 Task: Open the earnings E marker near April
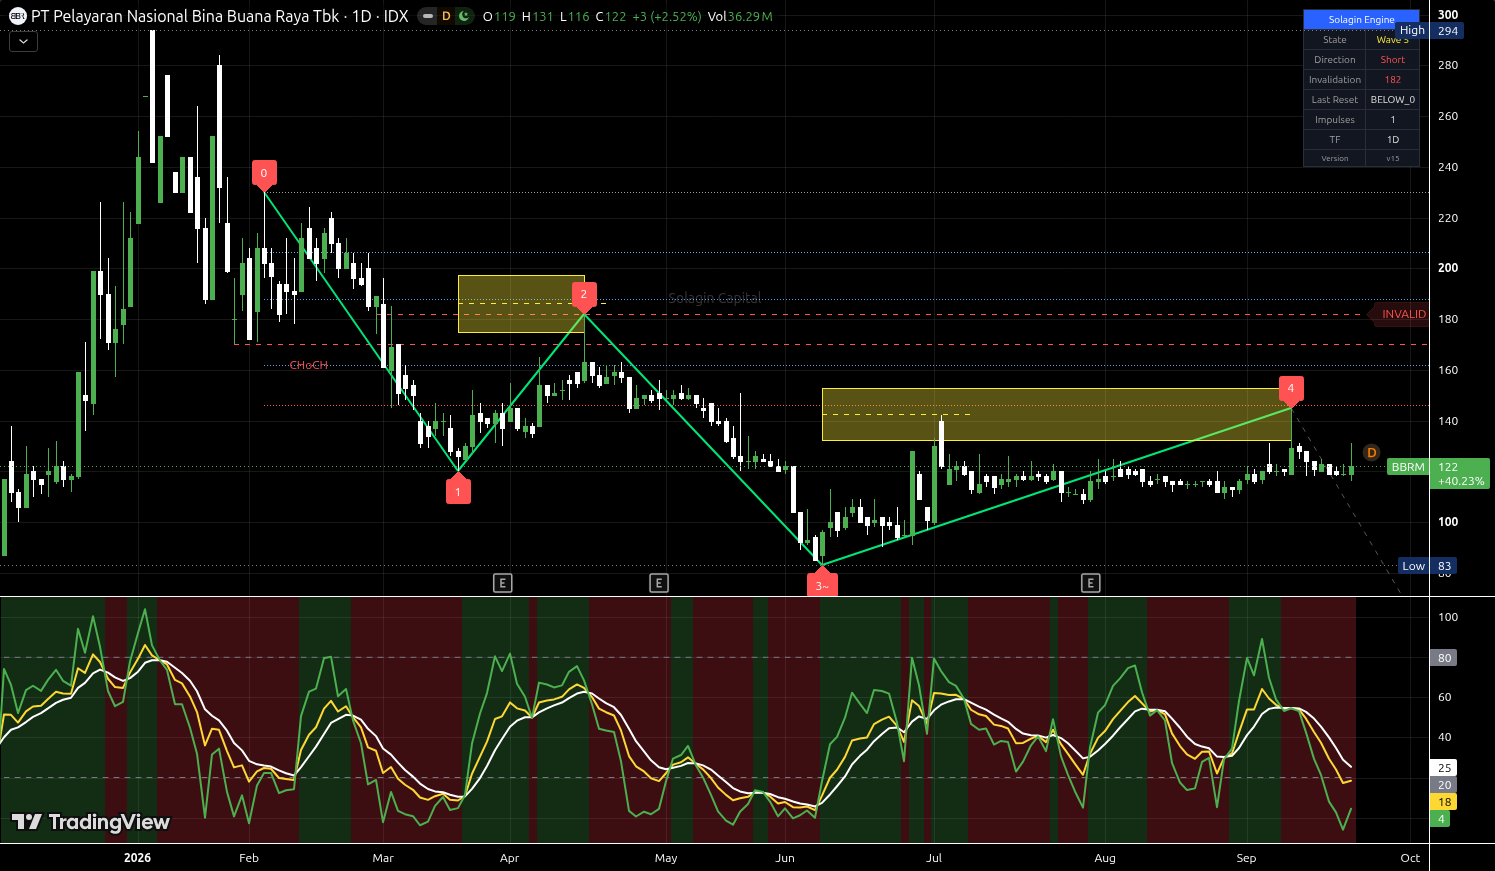(503, 583)
